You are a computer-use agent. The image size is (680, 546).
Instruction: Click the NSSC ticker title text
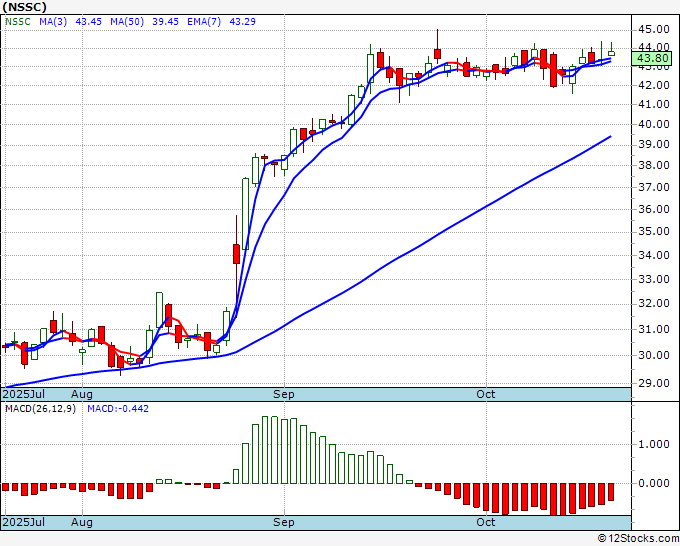coord(25,7)
